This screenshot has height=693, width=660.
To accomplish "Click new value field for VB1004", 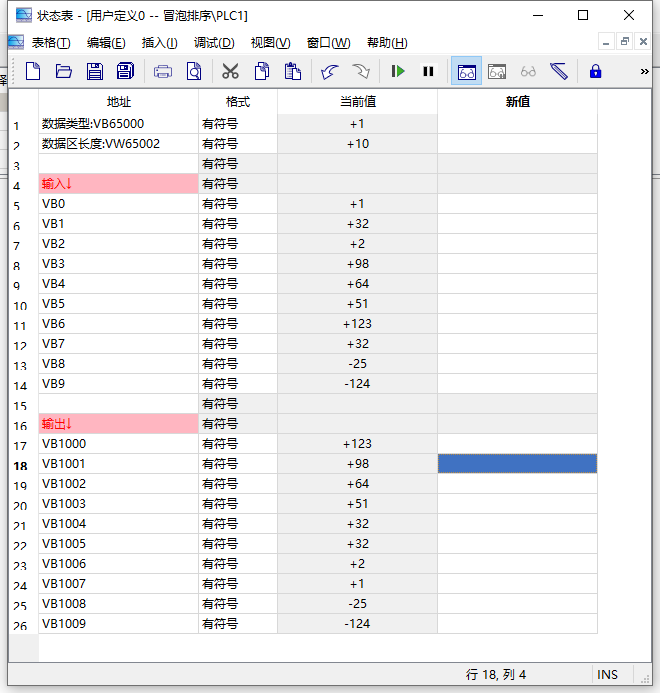I will point(518,524).
